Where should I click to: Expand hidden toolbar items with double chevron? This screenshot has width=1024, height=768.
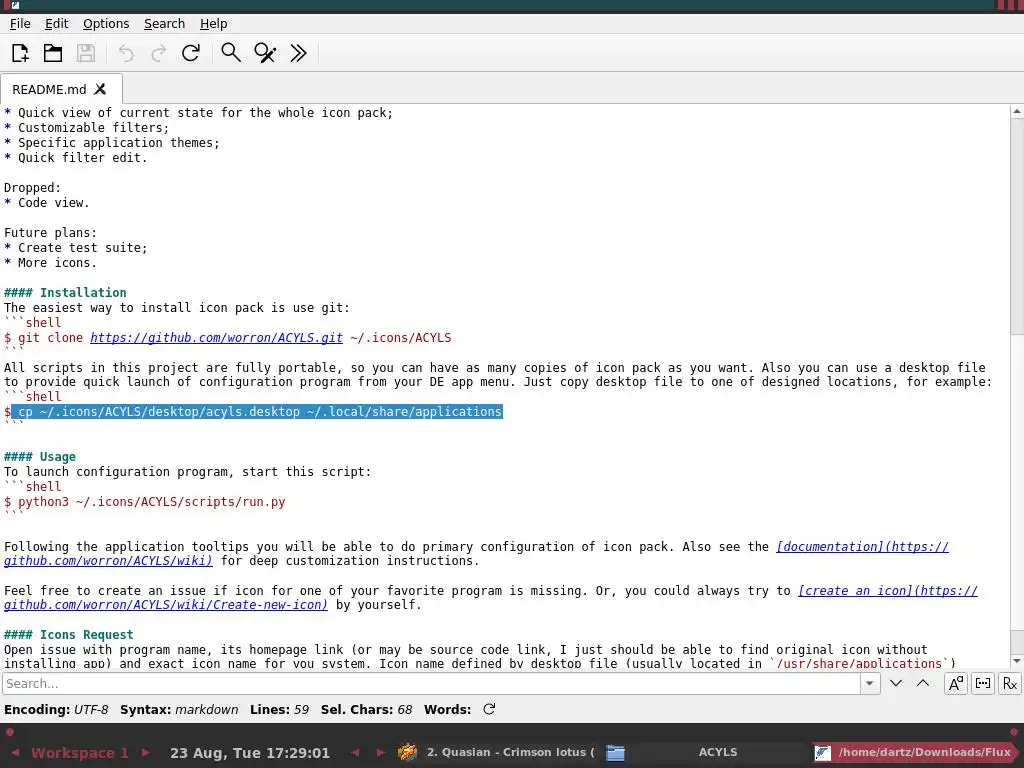point(298,53)
